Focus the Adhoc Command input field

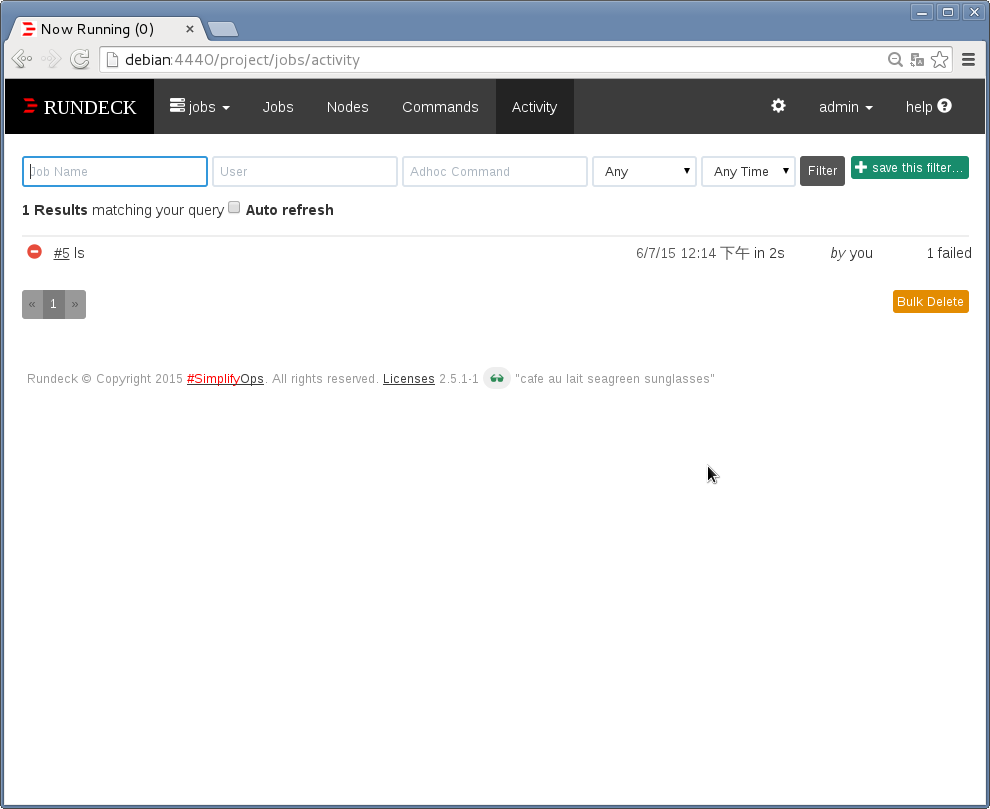tap(495, 171)
